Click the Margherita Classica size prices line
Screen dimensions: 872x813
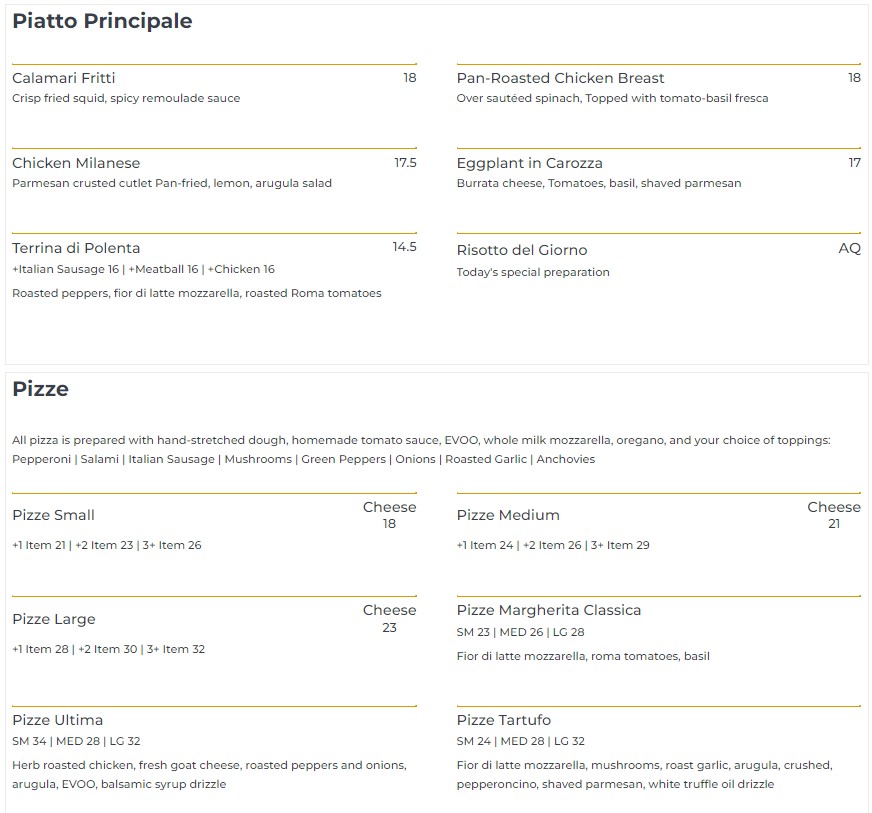click(x=520, y=632)
